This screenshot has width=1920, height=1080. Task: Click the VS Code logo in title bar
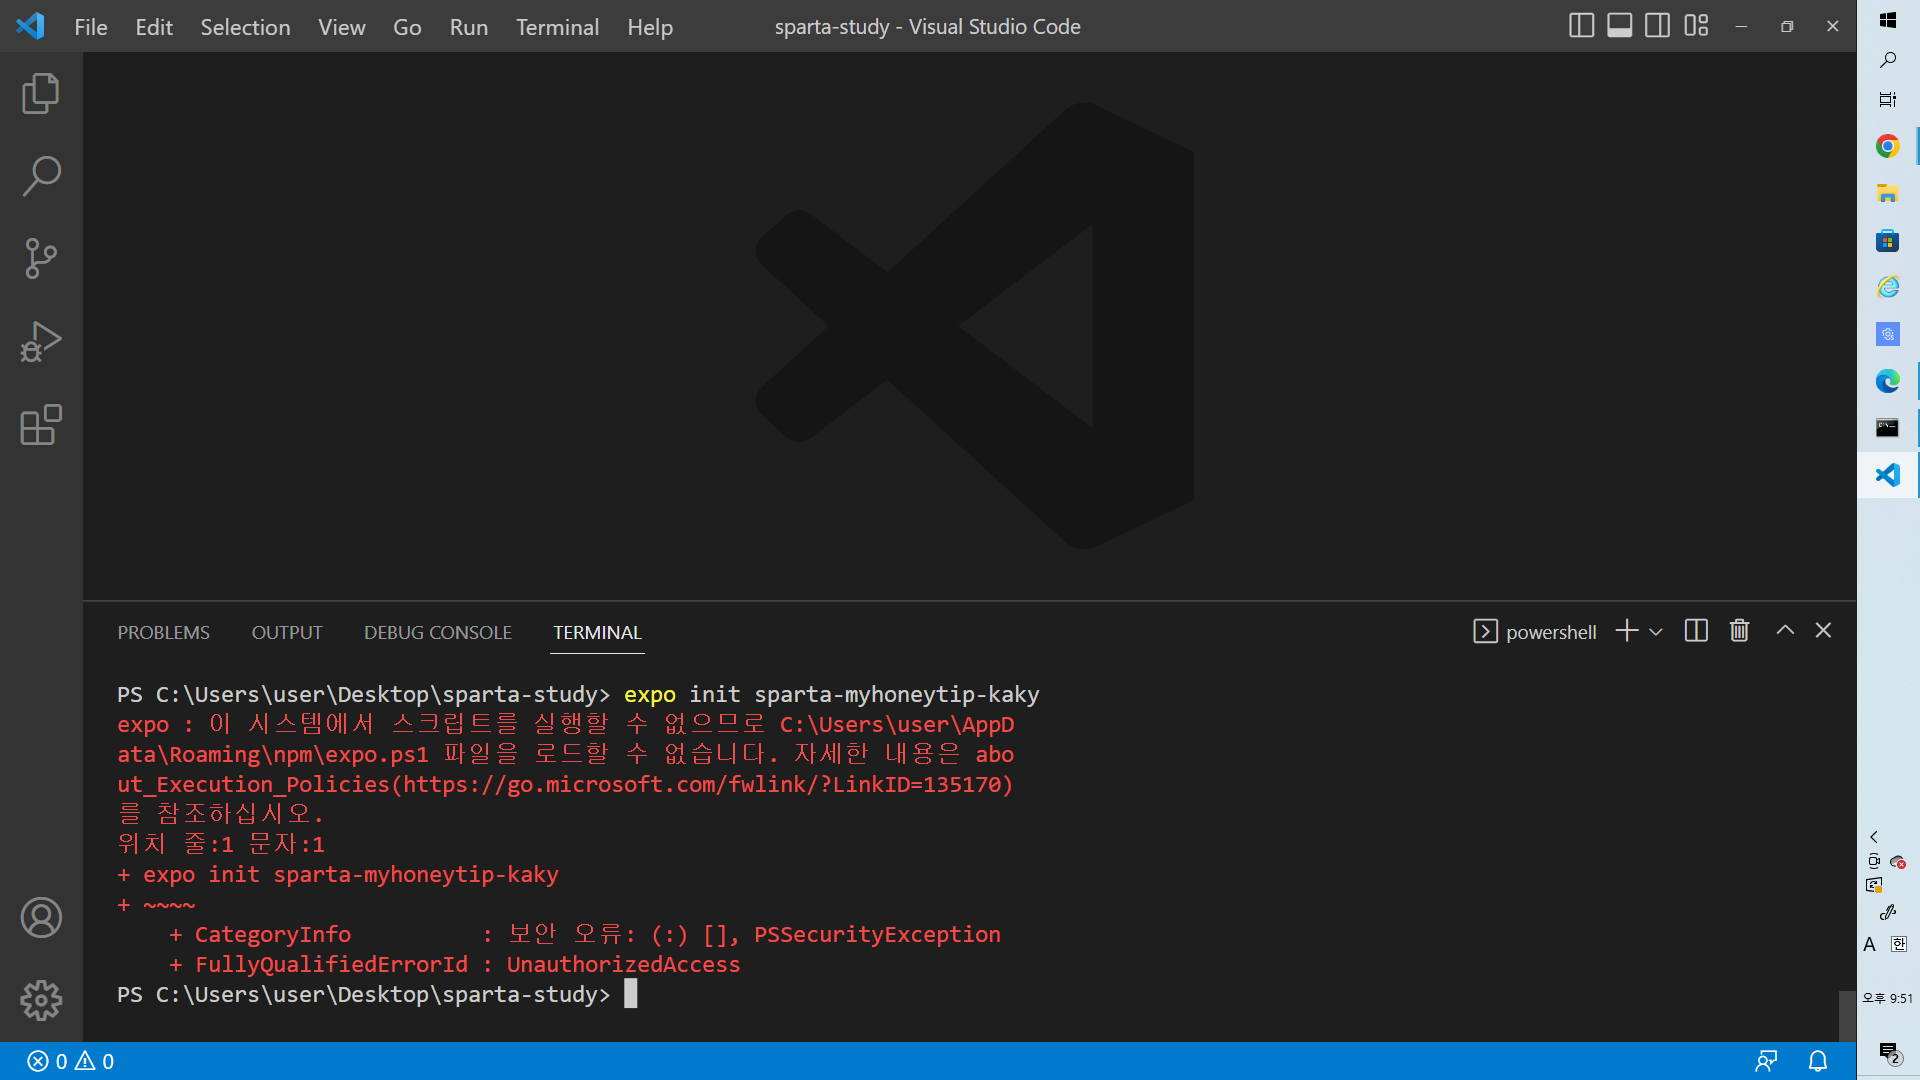coord(30,26)
